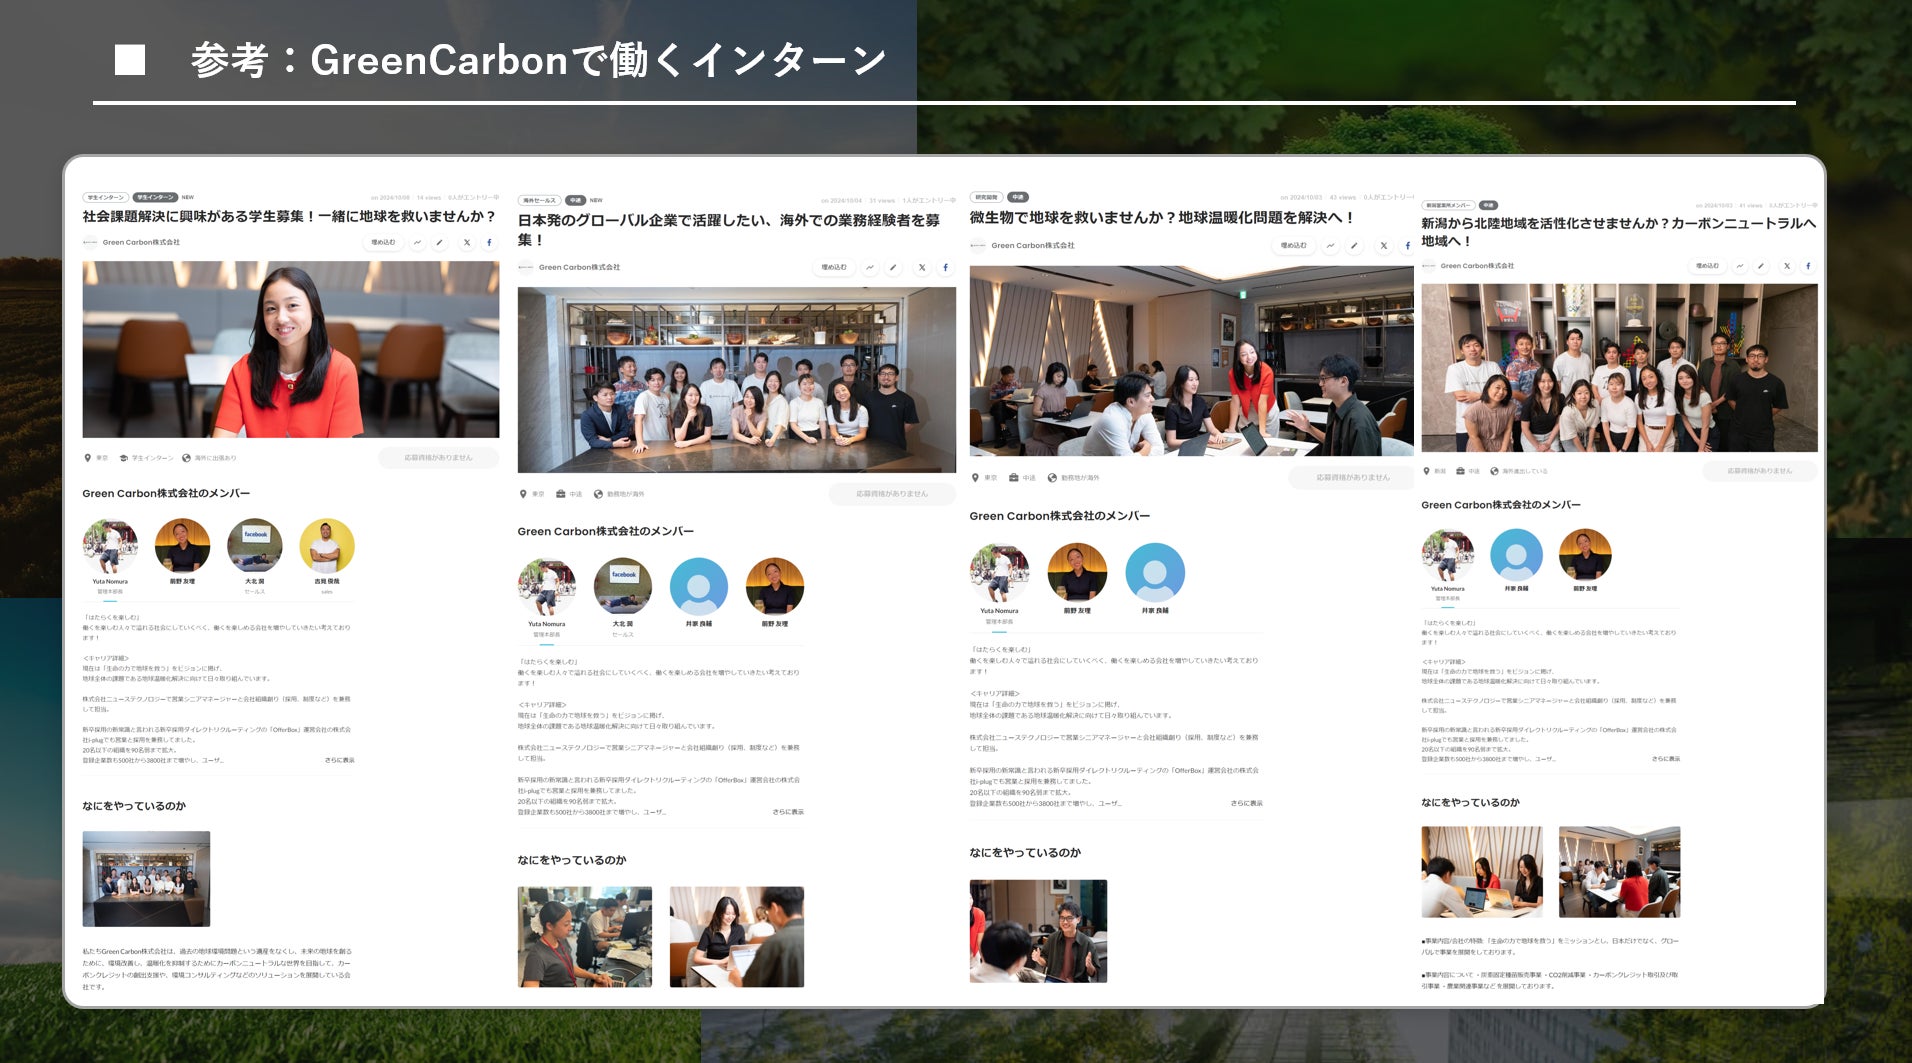Screen dimensions: 1912x1063
Task: Click the location pin icon under the 社会課題解決 photo
Action: coord(88,458)
